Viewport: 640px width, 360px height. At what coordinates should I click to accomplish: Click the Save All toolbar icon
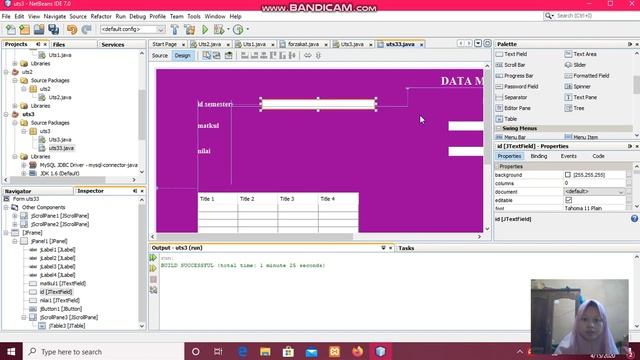[x=53, y=29]
